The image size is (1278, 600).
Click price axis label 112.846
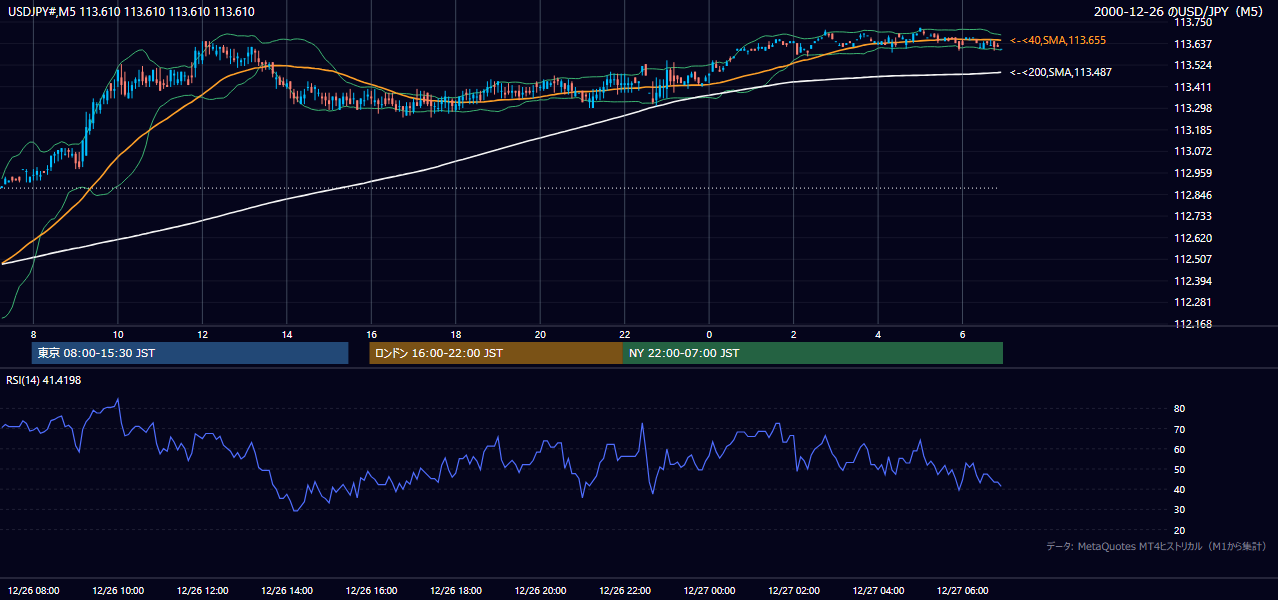(x=1194, y=195)
